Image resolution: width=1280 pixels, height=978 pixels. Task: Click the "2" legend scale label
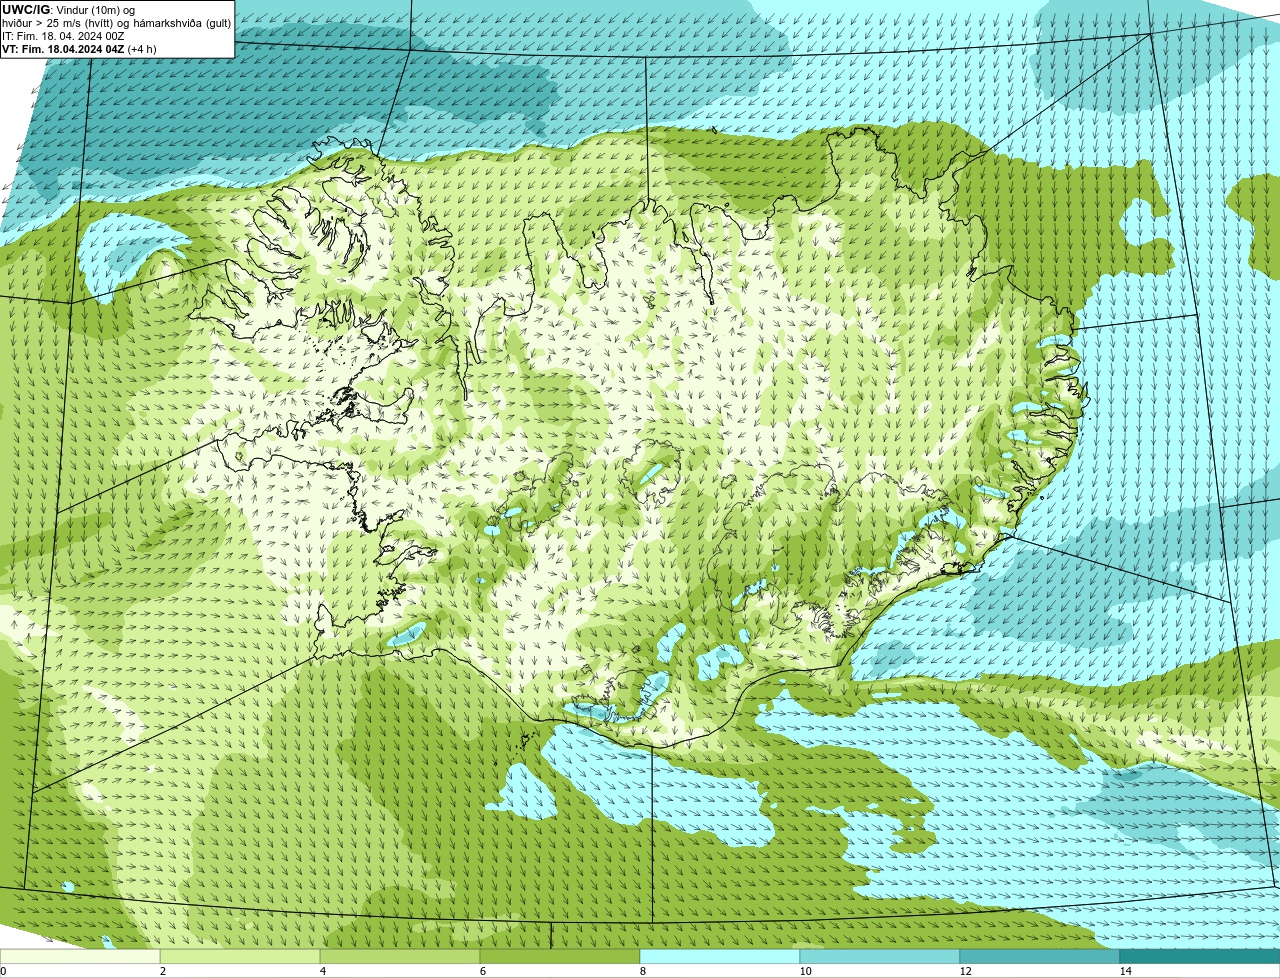[x=162, y=971]
